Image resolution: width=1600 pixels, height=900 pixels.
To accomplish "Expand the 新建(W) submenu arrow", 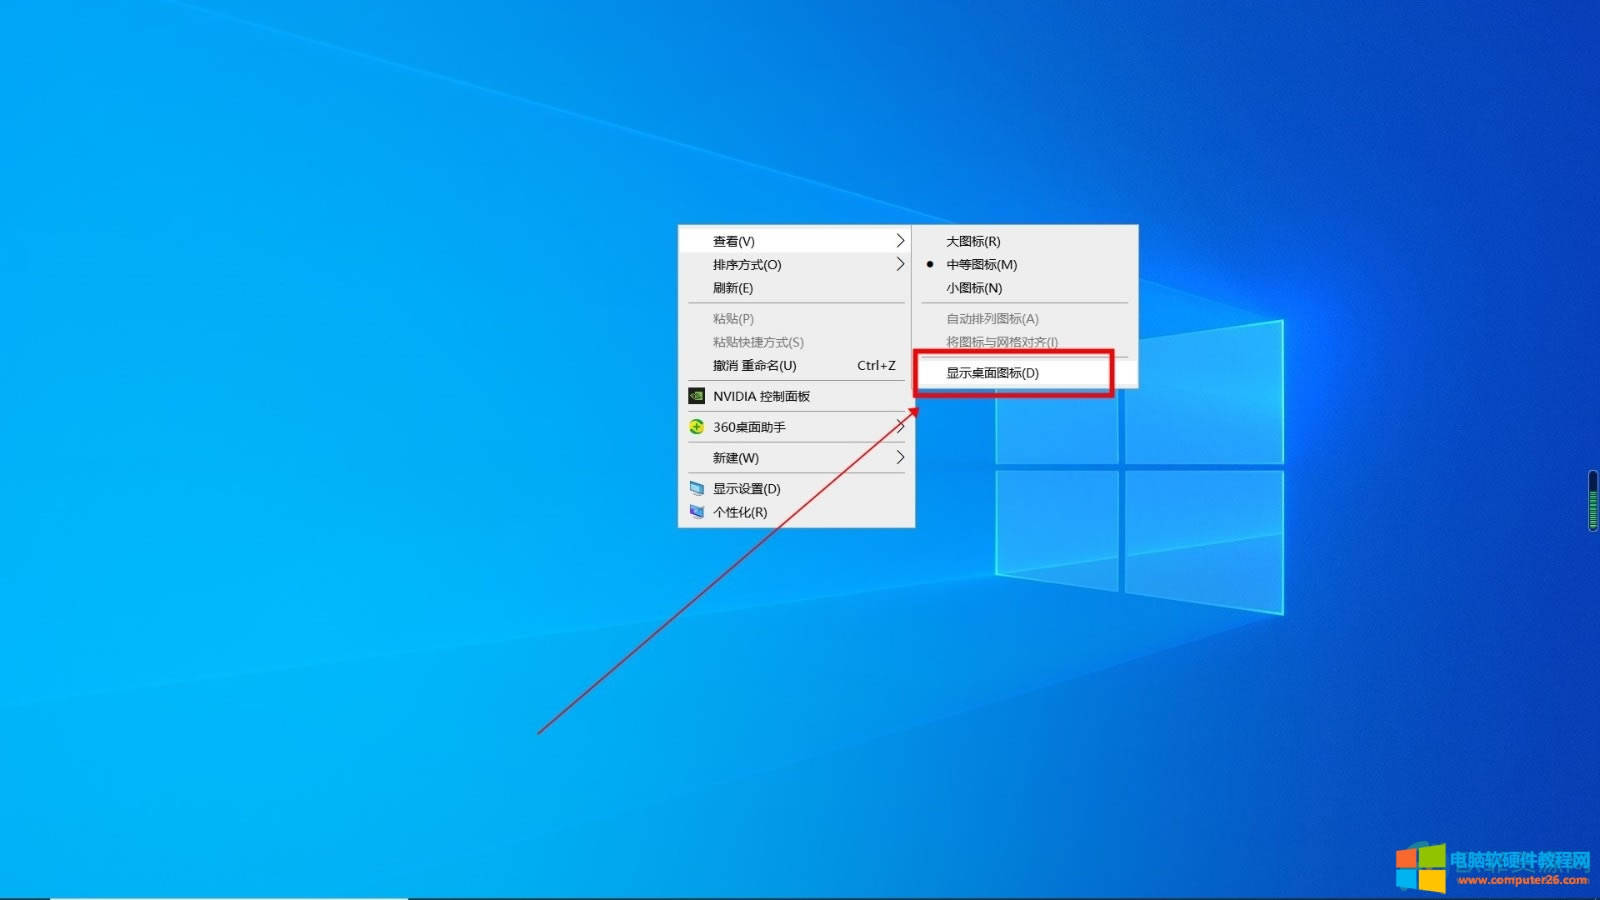I will [900, 458].
